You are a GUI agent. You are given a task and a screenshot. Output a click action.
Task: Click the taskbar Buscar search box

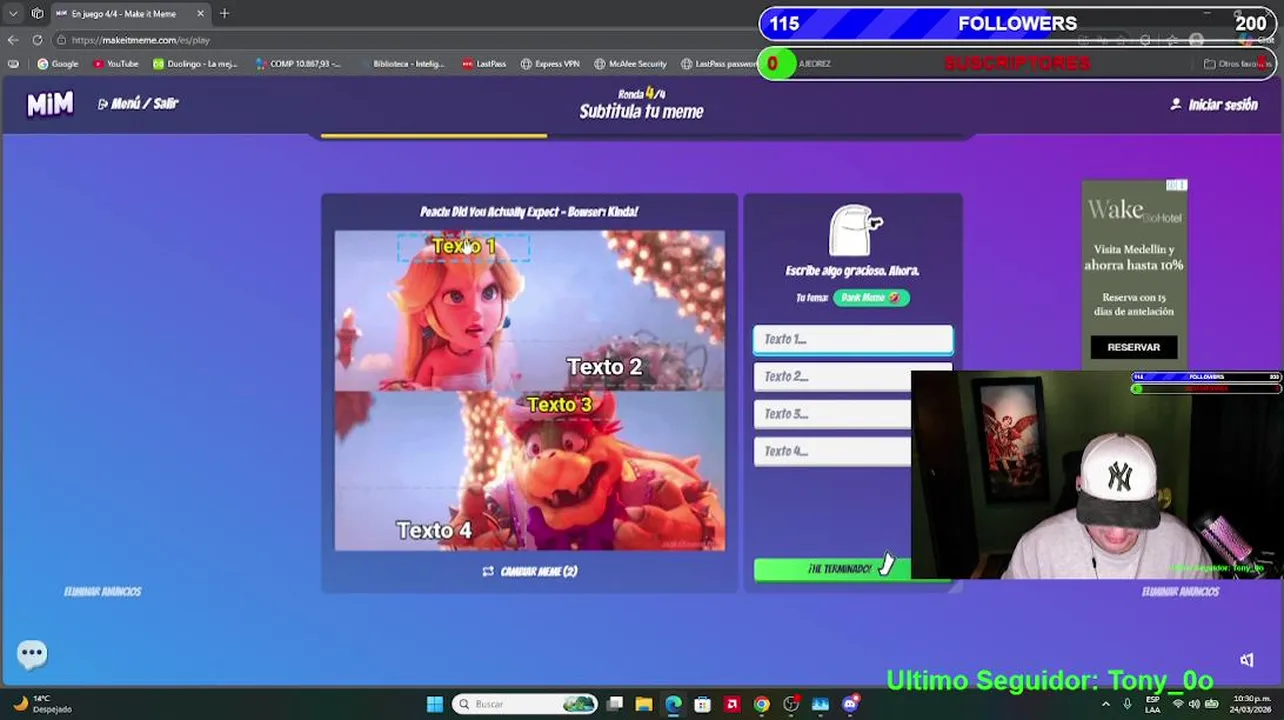tap(524, 704)
